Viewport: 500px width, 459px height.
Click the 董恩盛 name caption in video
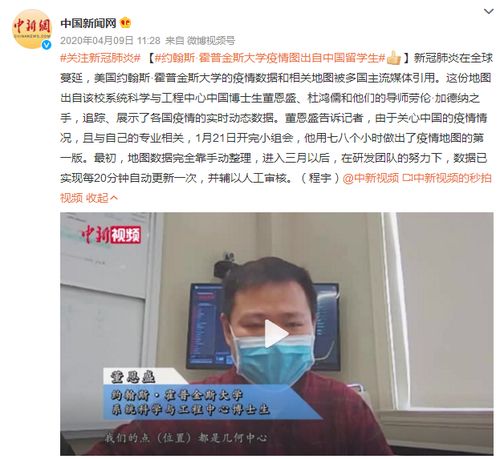133,377
